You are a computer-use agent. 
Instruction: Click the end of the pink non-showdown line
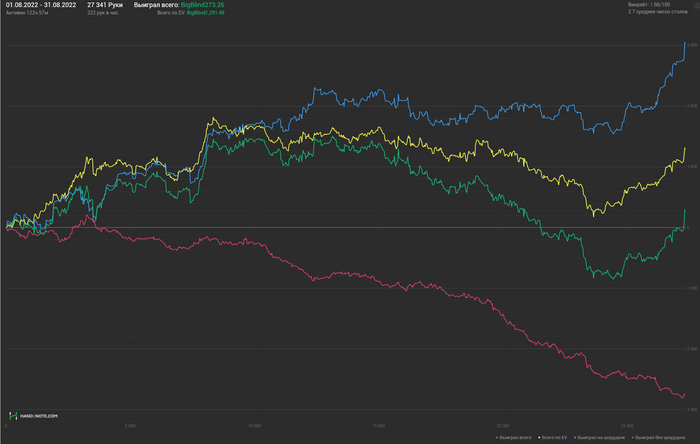[685, 394]
